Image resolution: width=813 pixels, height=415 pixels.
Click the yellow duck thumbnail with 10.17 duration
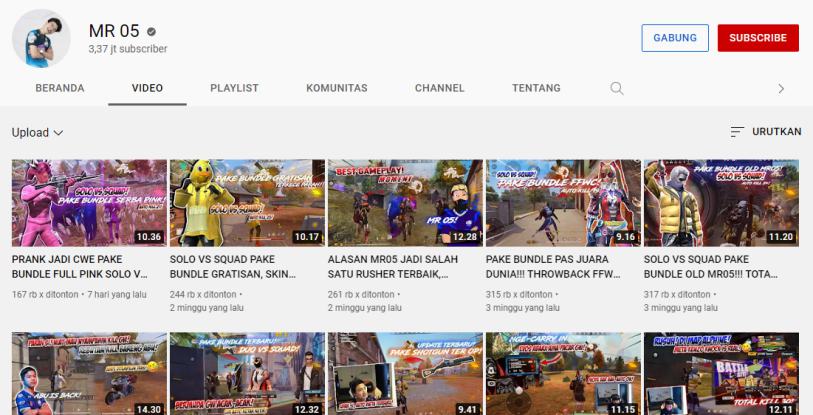coord(247,203)
